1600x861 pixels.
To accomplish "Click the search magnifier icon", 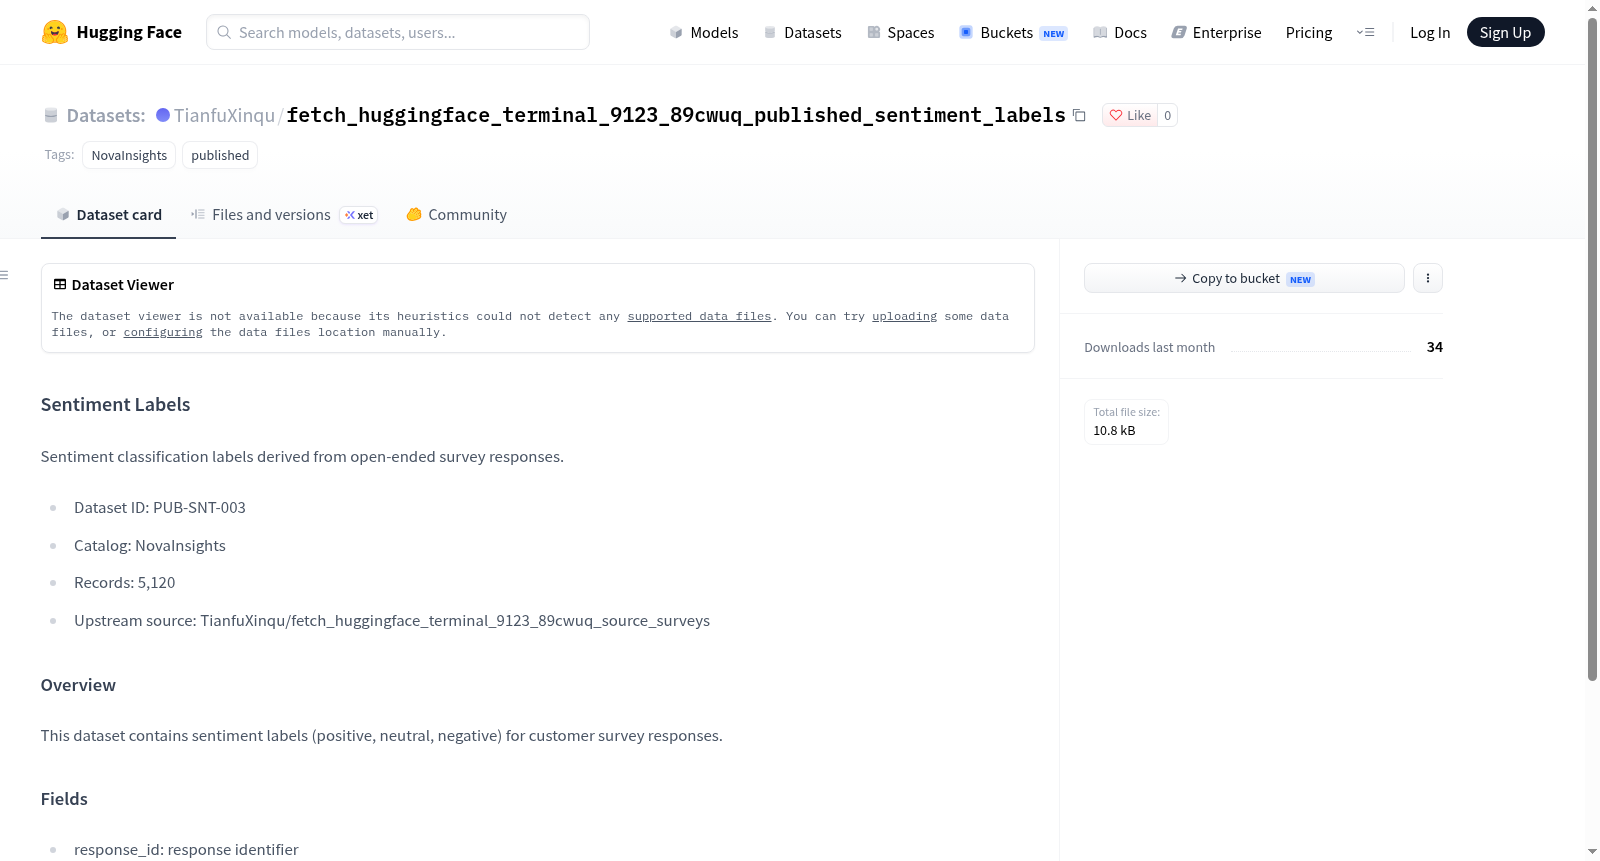I will (224, 32).
